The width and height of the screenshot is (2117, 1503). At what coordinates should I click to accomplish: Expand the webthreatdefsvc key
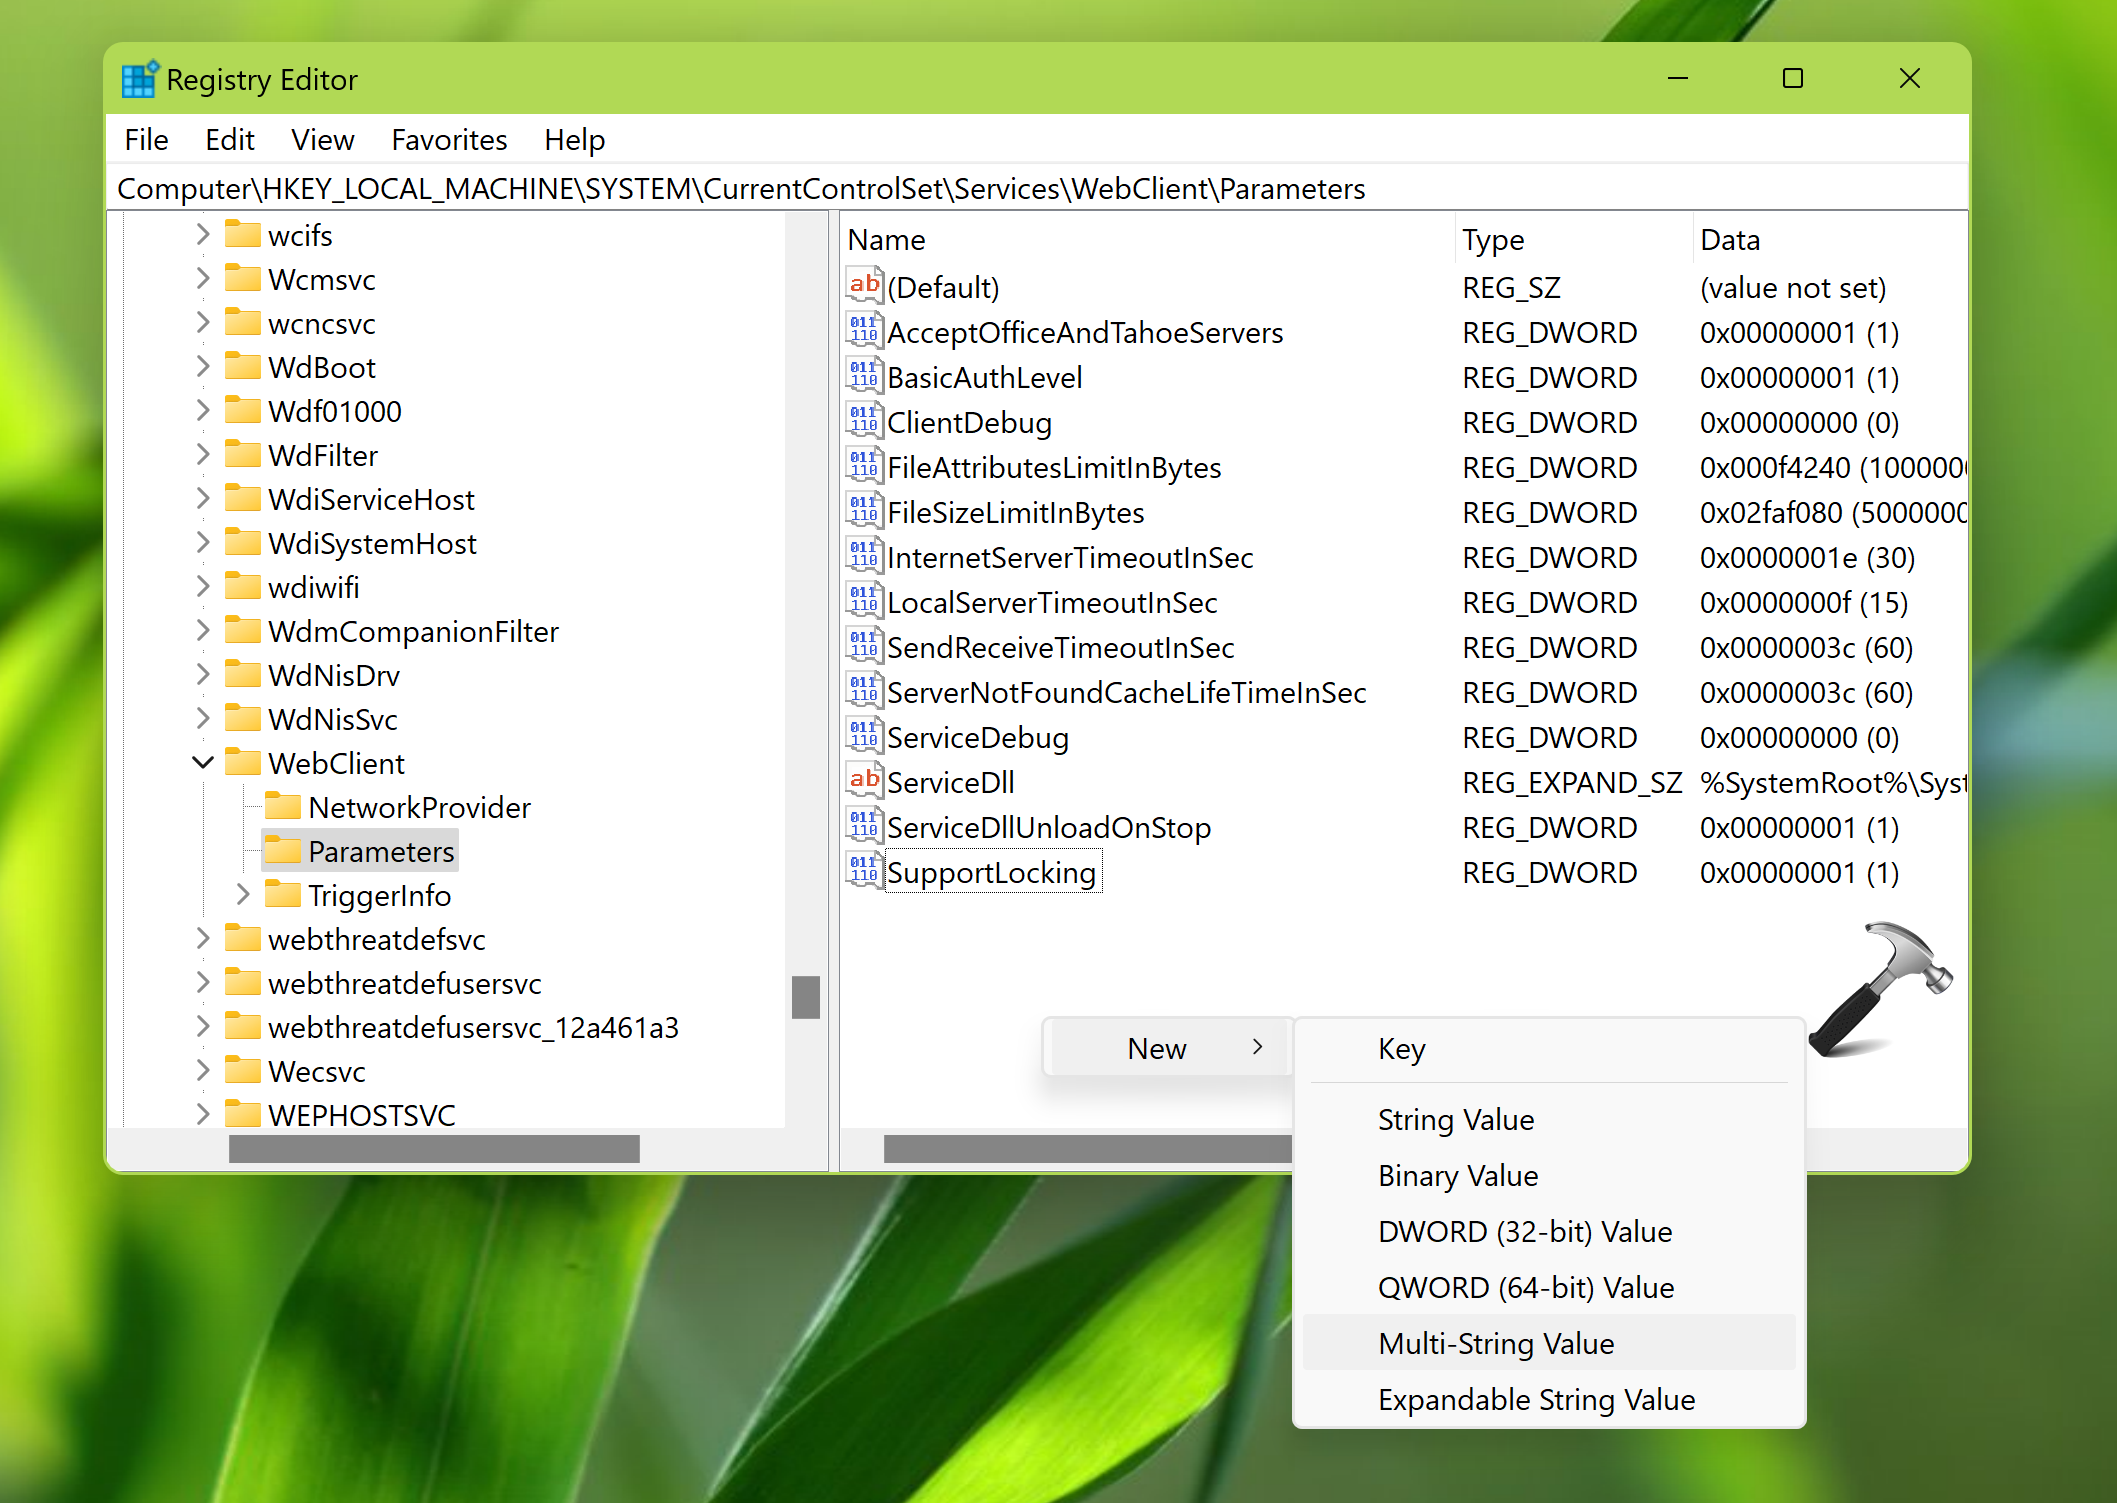point(203,938)
